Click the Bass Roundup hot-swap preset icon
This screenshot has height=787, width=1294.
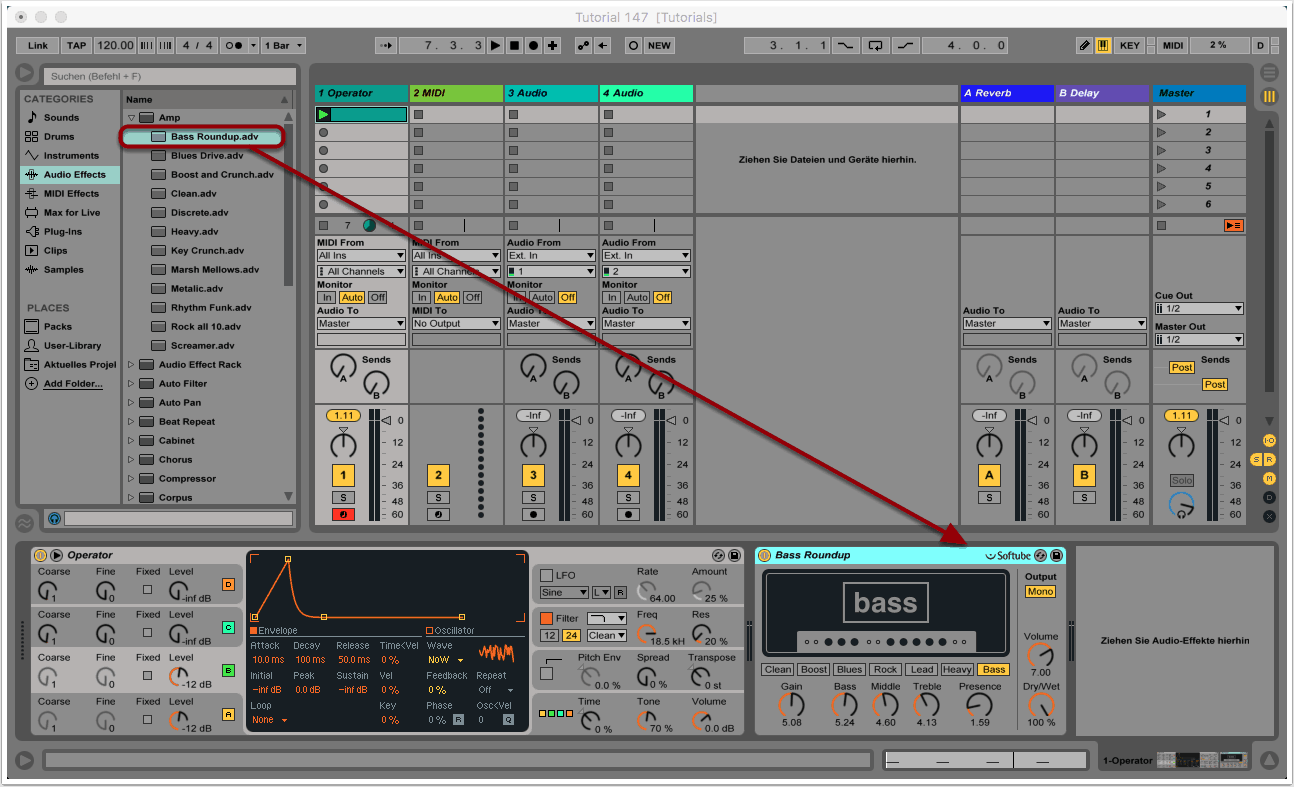coord(1040,555)
